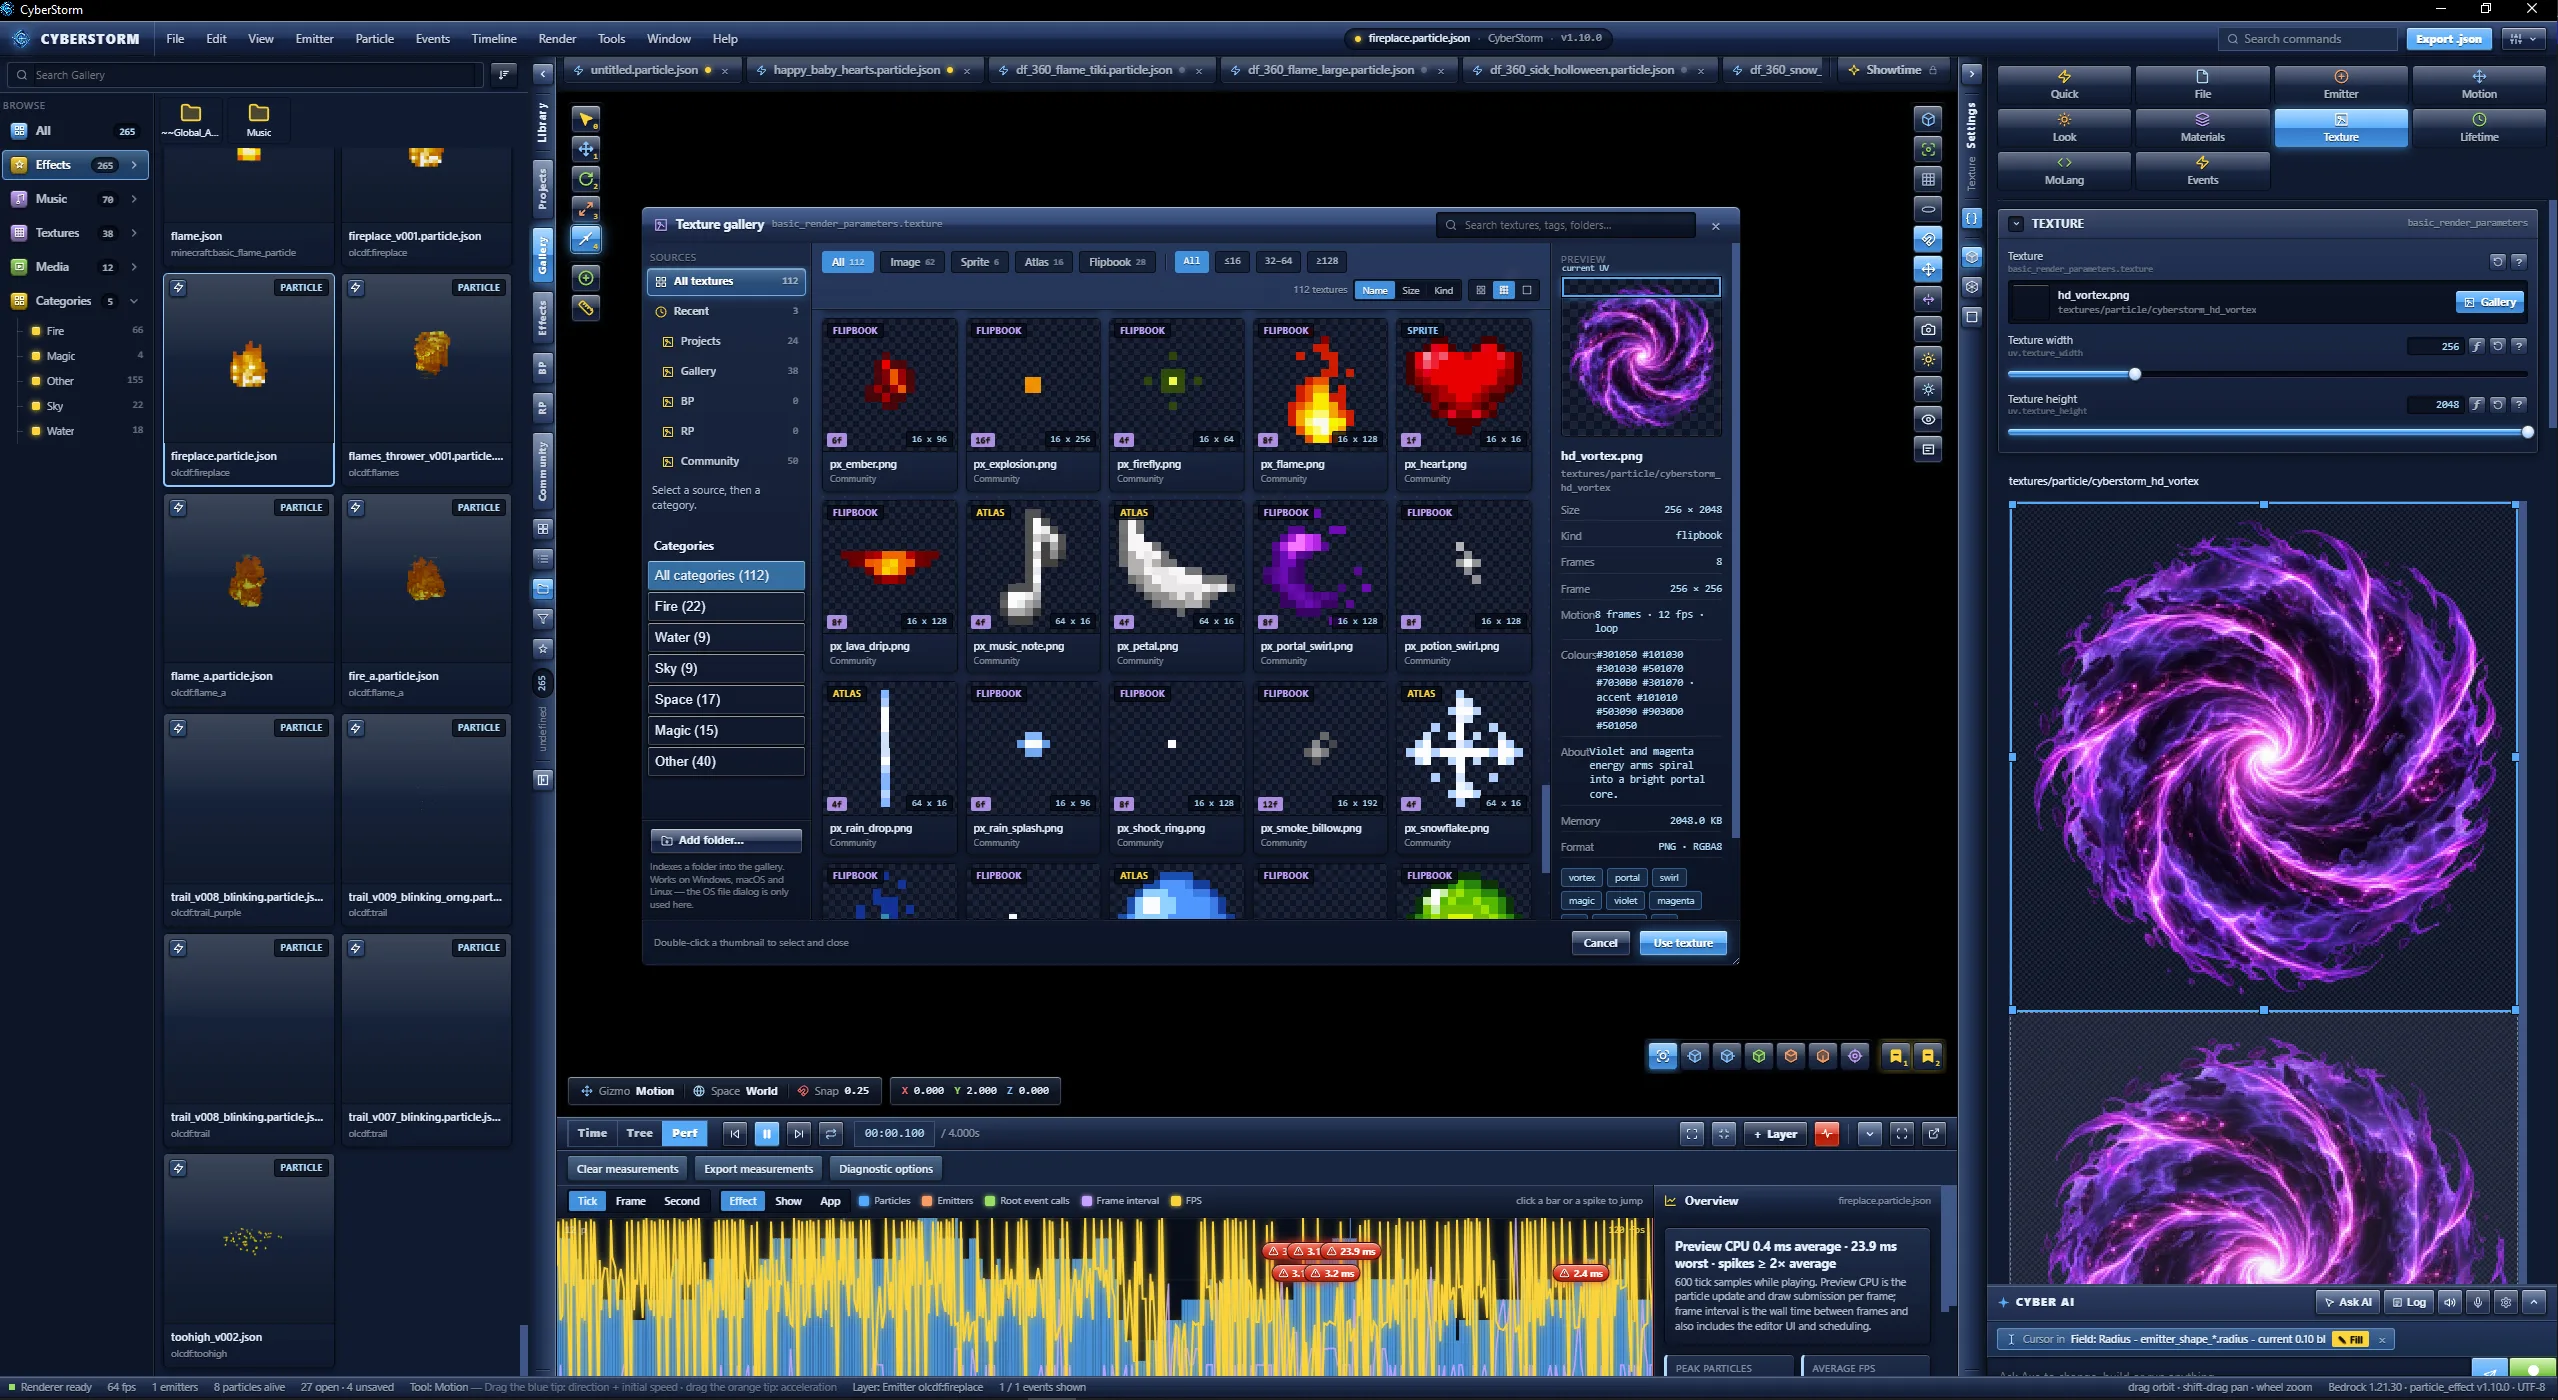Open timeline in external window icon
Screen dimensions: 2558x1400
click(1934, 1133)
